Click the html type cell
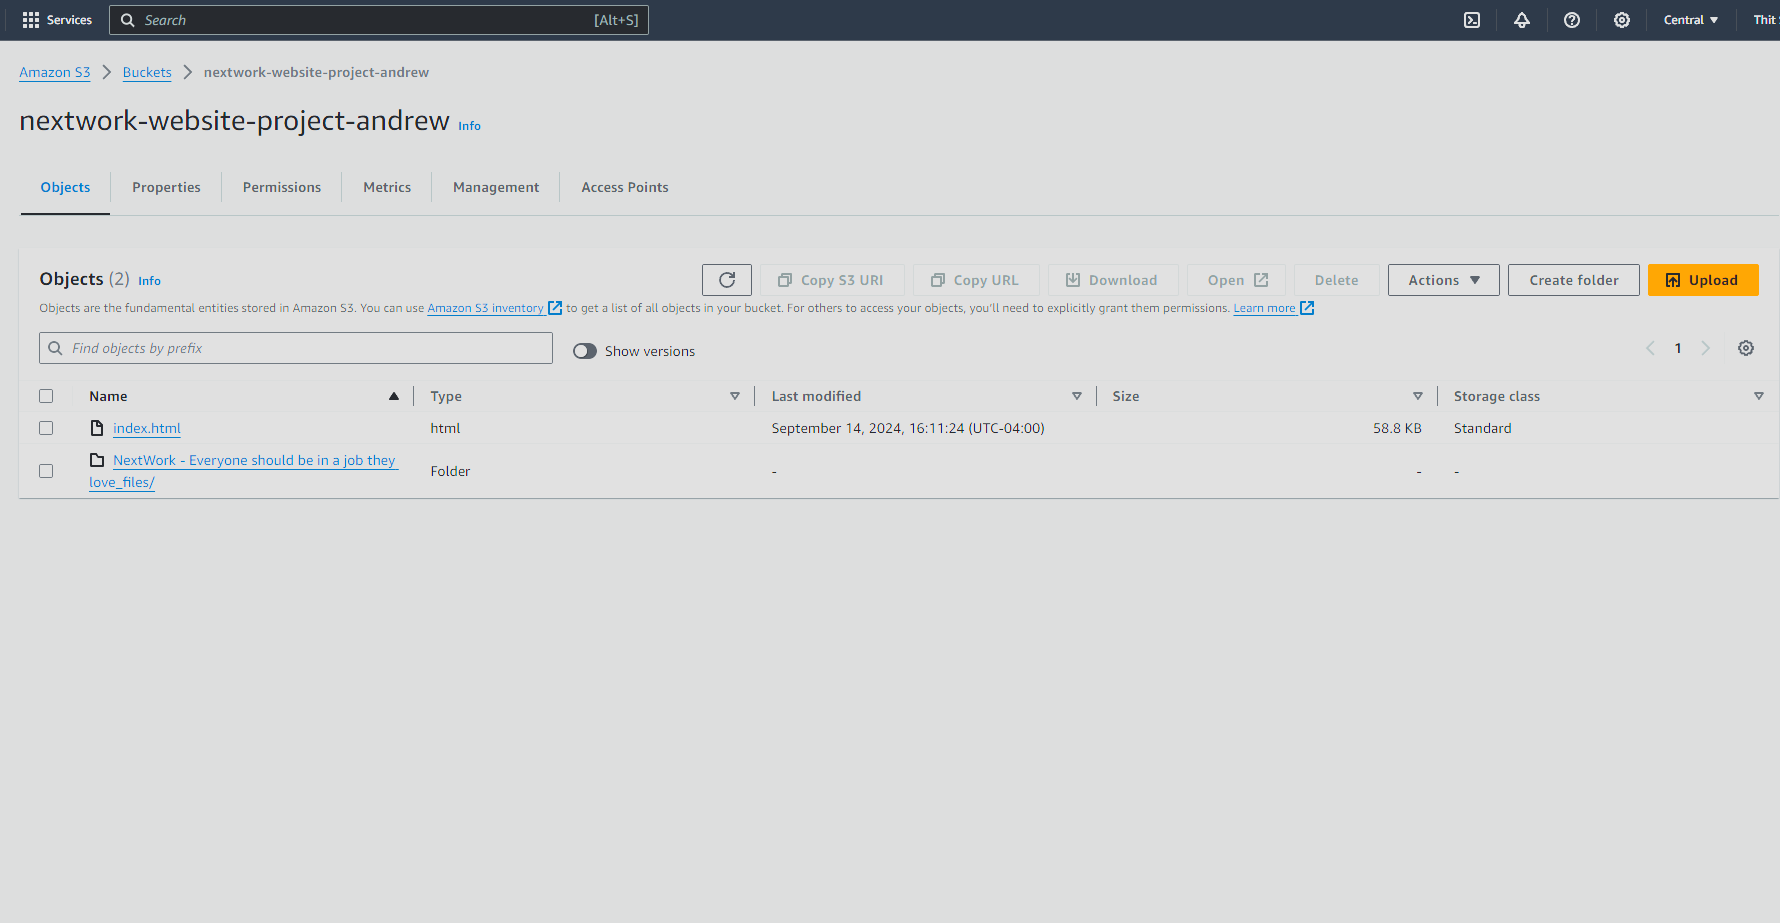This screenshot has height=923, width=1780. pos(445,428)
